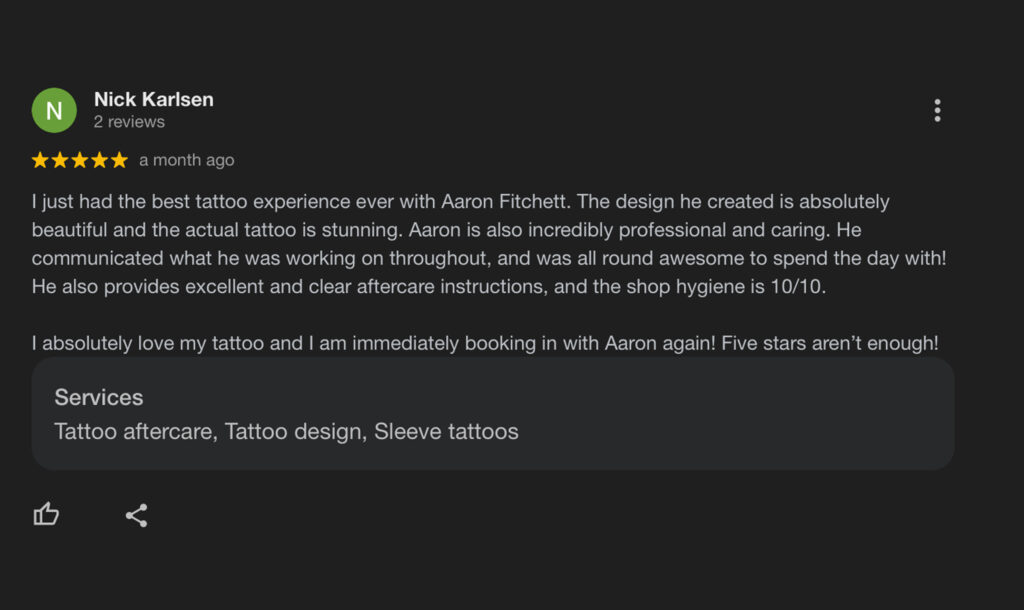Select the 'Sleeve tattoos' service text
1024x610 pixels.
[x=446, y=431]
